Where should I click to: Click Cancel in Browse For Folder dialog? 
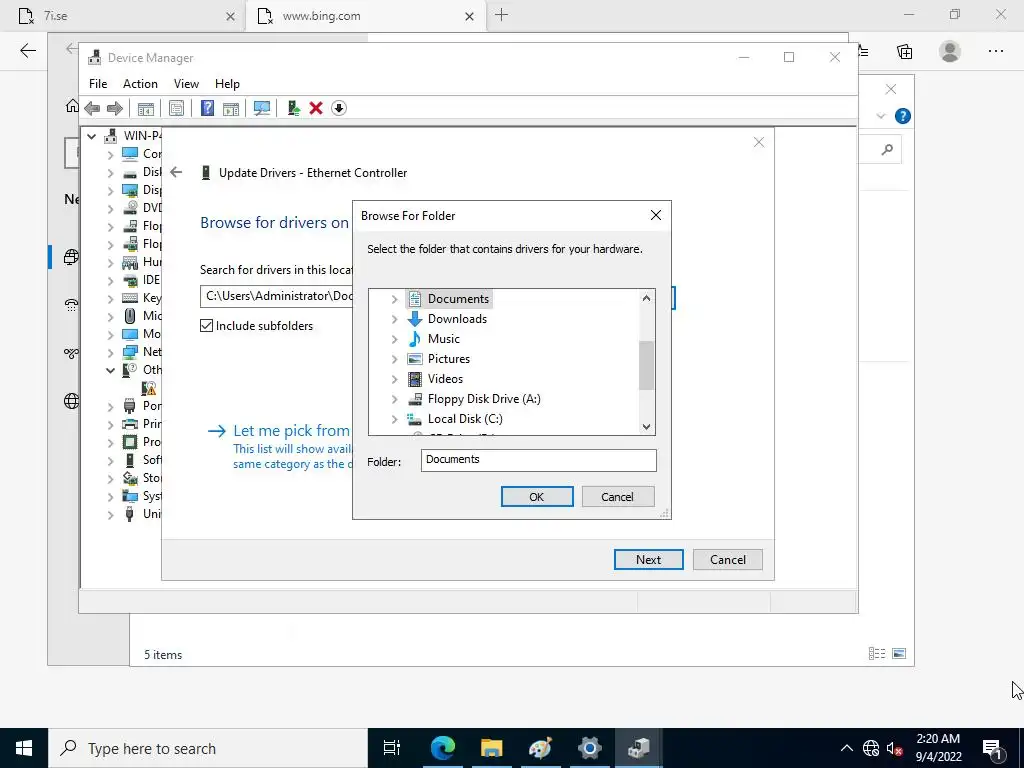pyautogui.click(x=617, y=496)
